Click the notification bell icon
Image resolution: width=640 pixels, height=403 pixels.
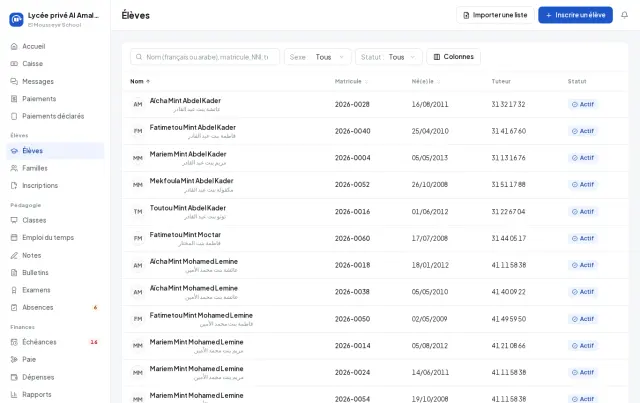[x=624, y=15]
